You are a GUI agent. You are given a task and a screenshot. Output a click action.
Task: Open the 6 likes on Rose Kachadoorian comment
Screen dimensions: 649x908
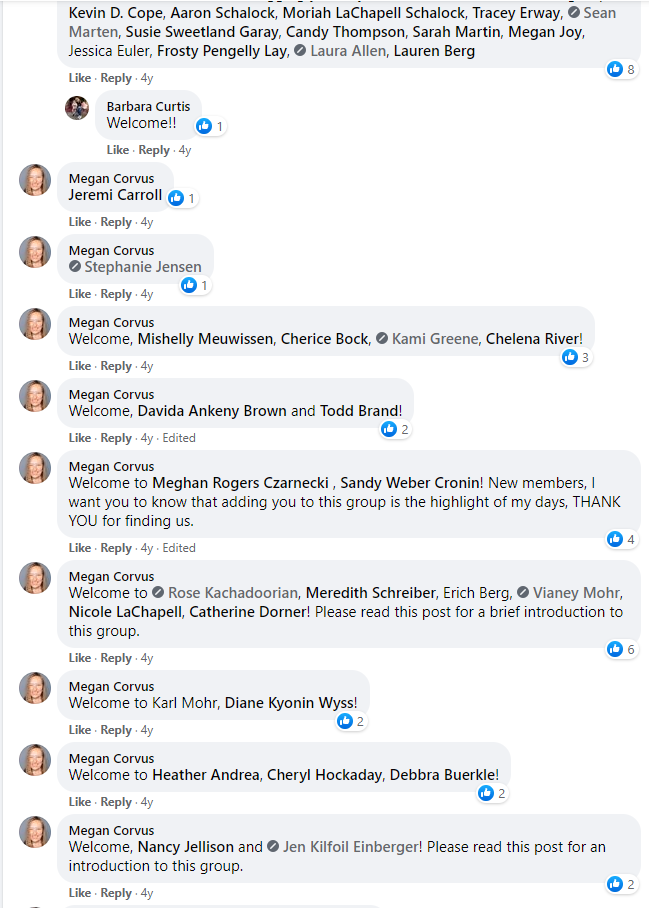point(622,649)
